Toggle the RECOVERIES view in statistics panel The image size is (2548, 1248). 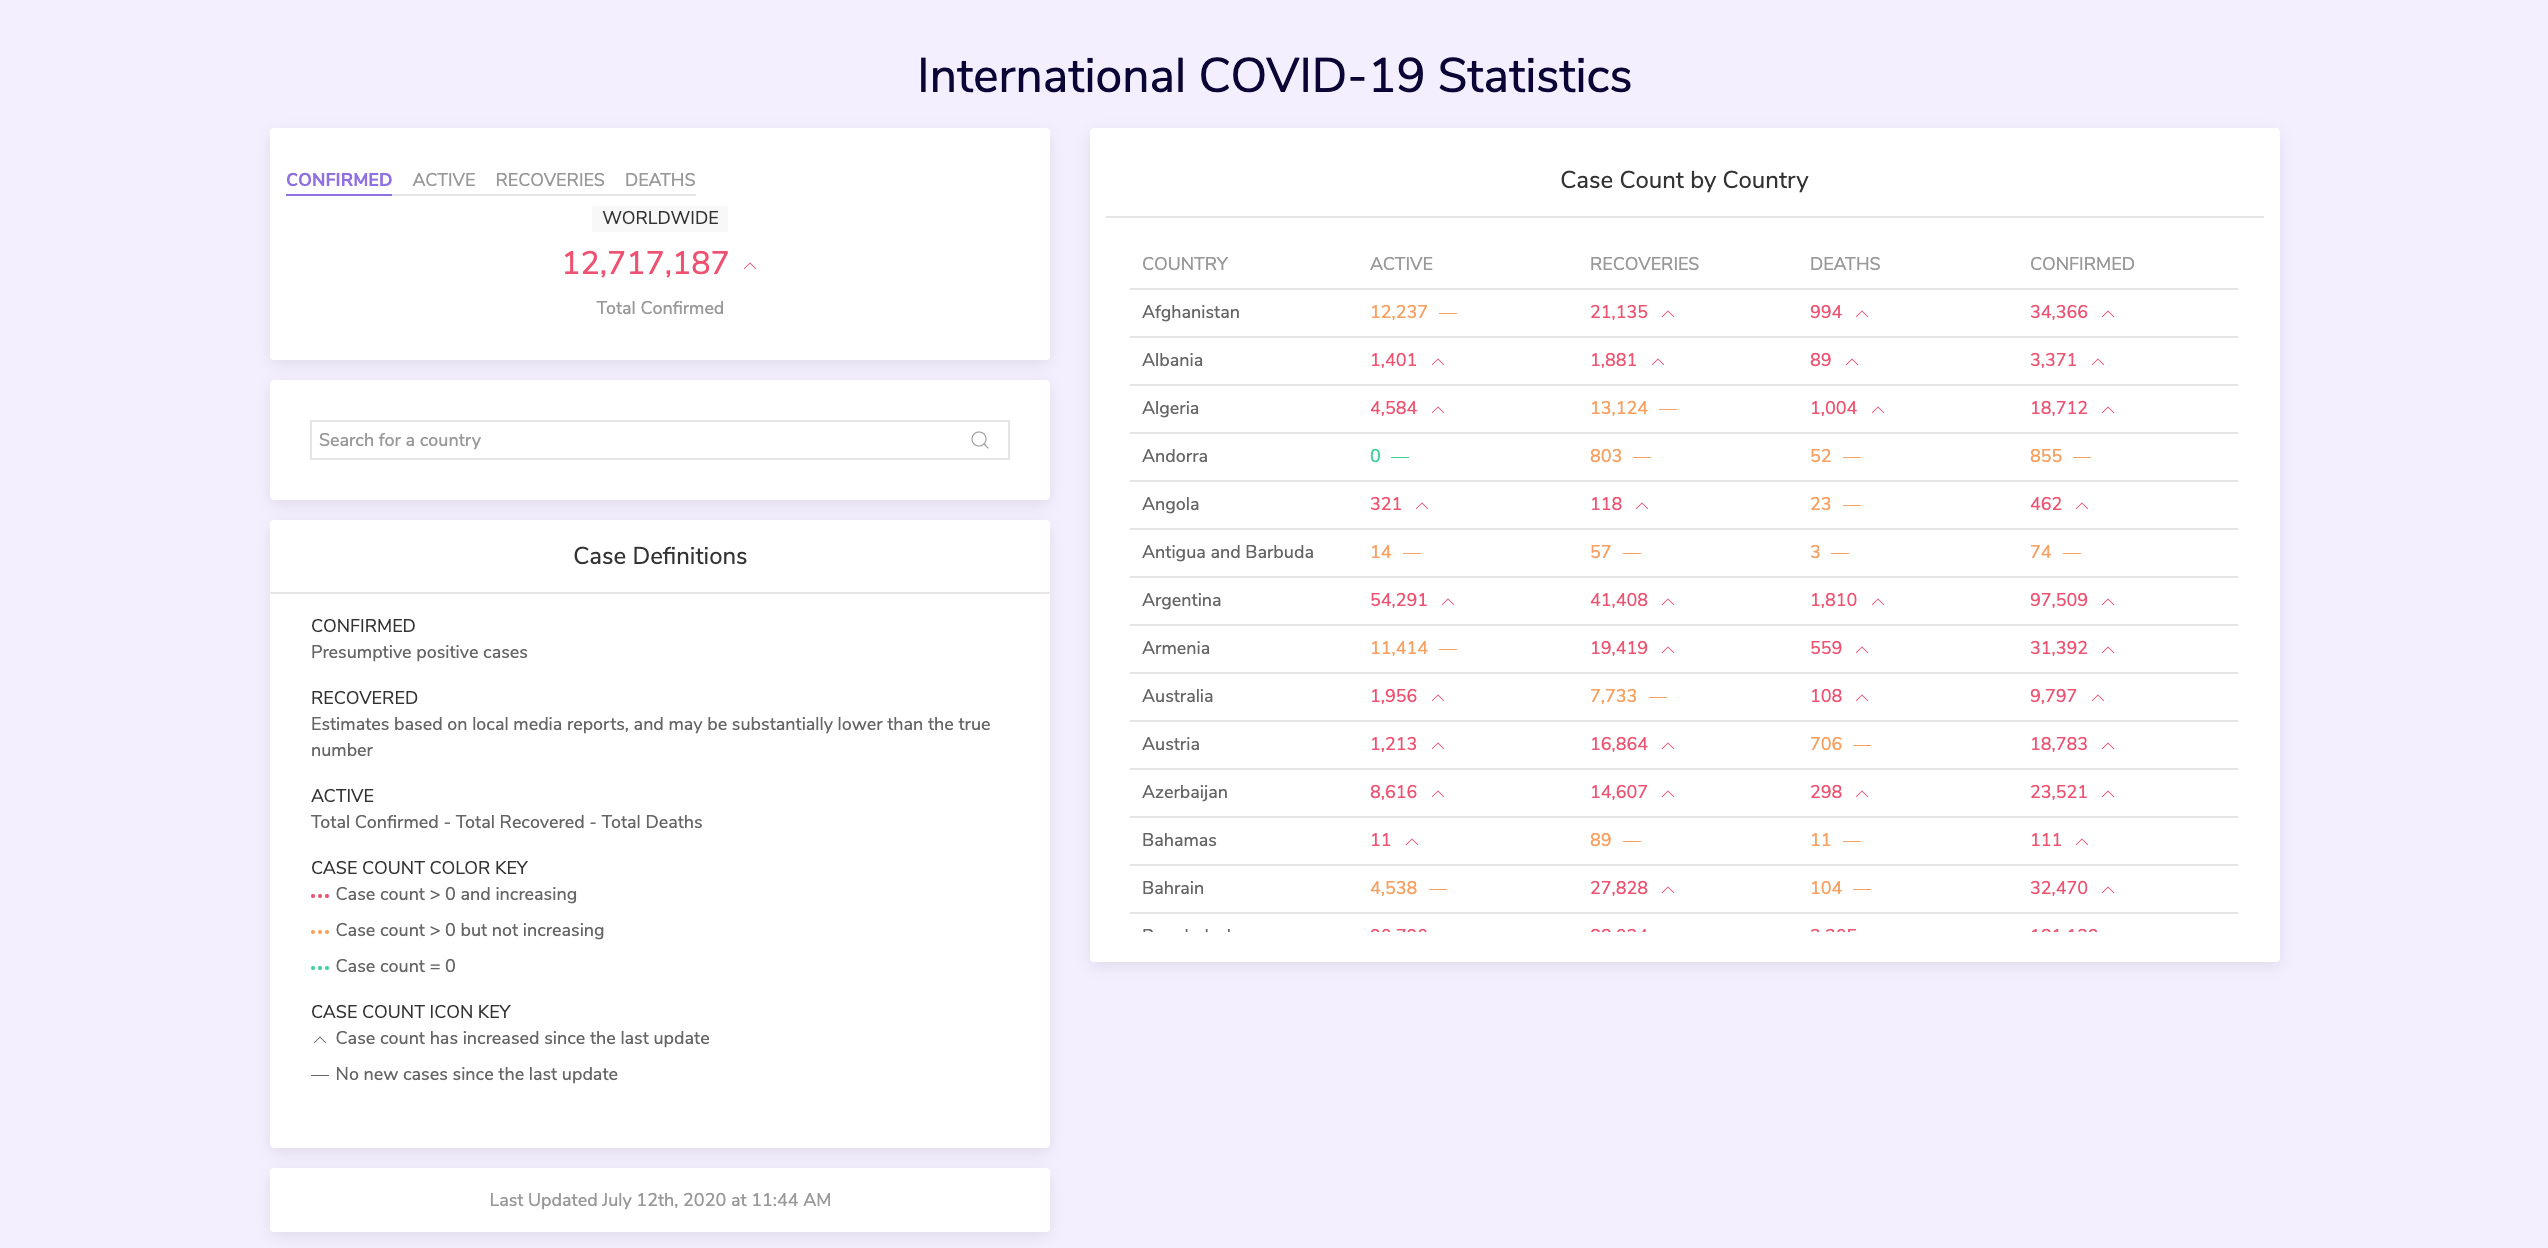click(x=548, y=179)
